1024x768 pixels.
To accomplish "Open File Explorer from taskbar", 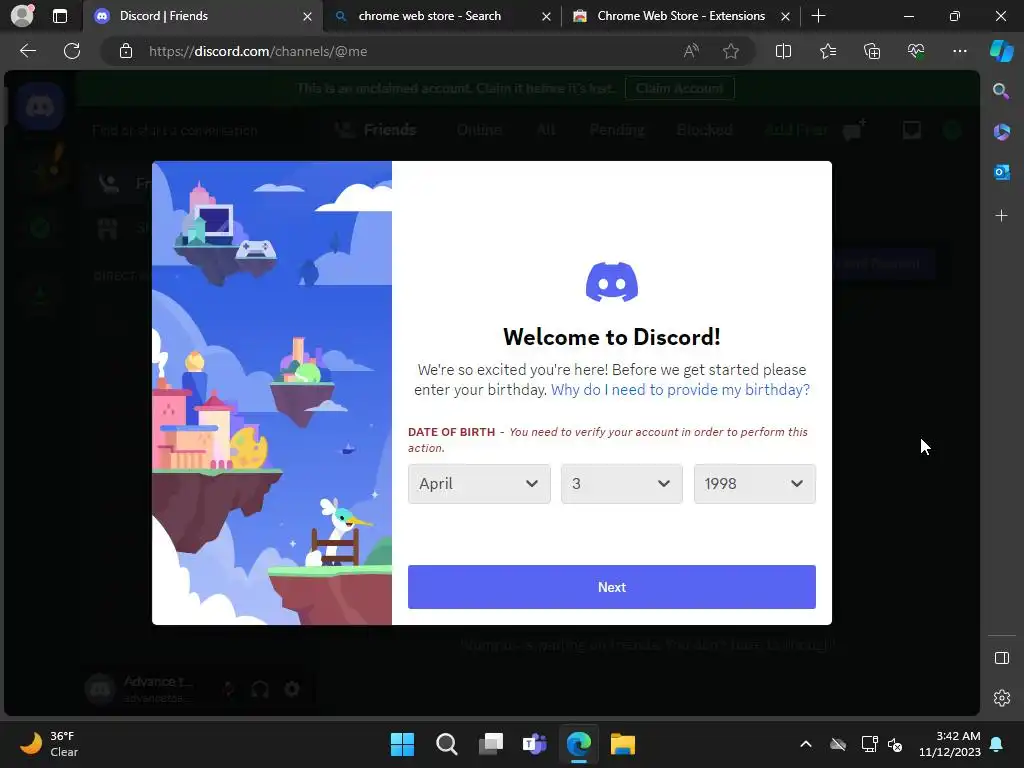I will click(622, 744).
